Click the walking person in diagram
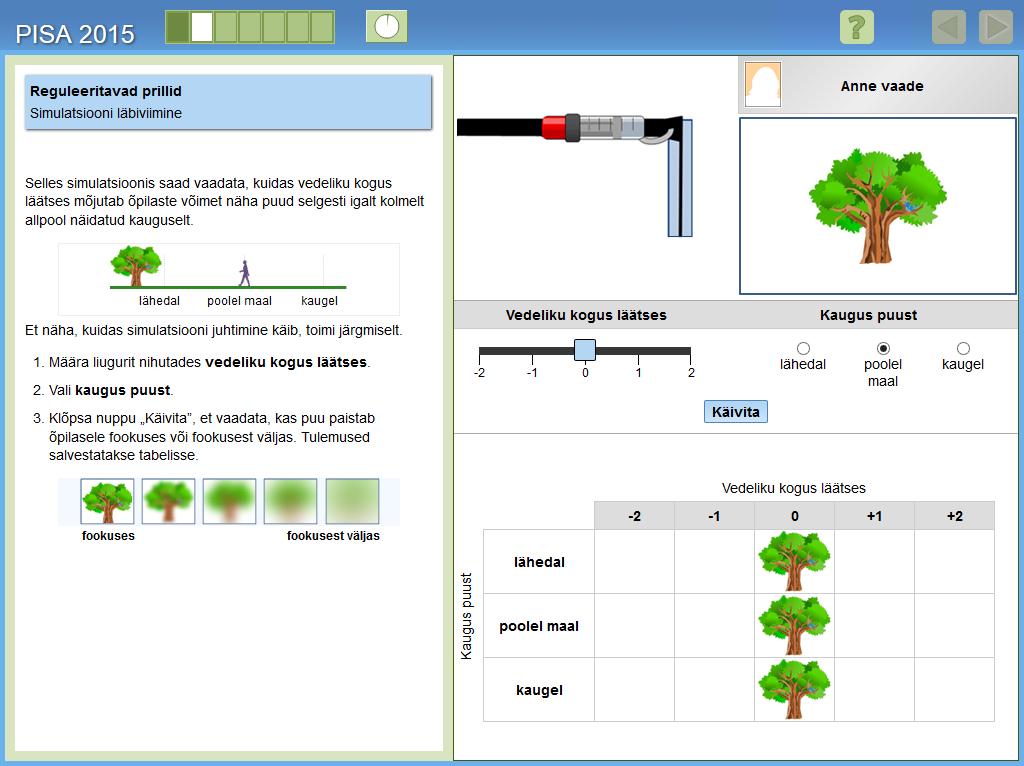Screen dimensions: 1024x766 click(x=244, y=273)
